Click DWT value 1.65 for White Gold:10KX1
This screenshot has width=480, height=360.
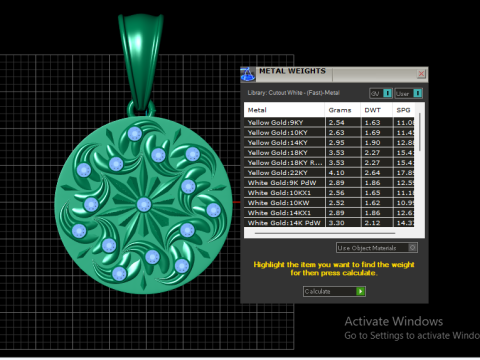pyautogui.click(x=372, y=193)
